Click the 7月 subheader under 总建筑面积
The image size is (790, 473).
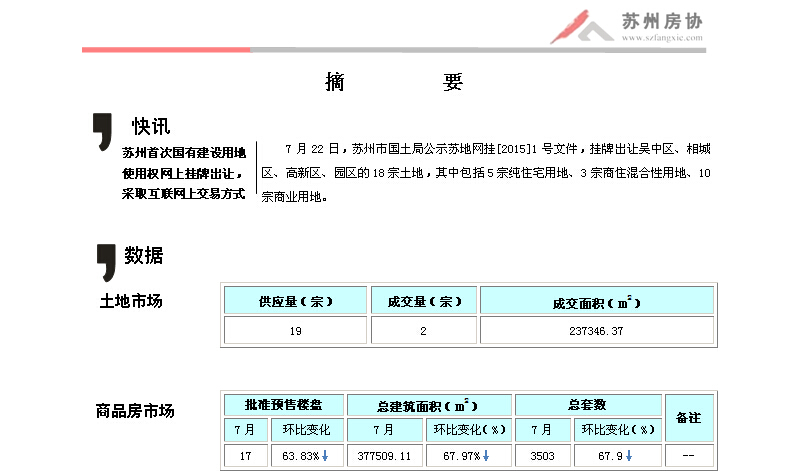(384, 430)
